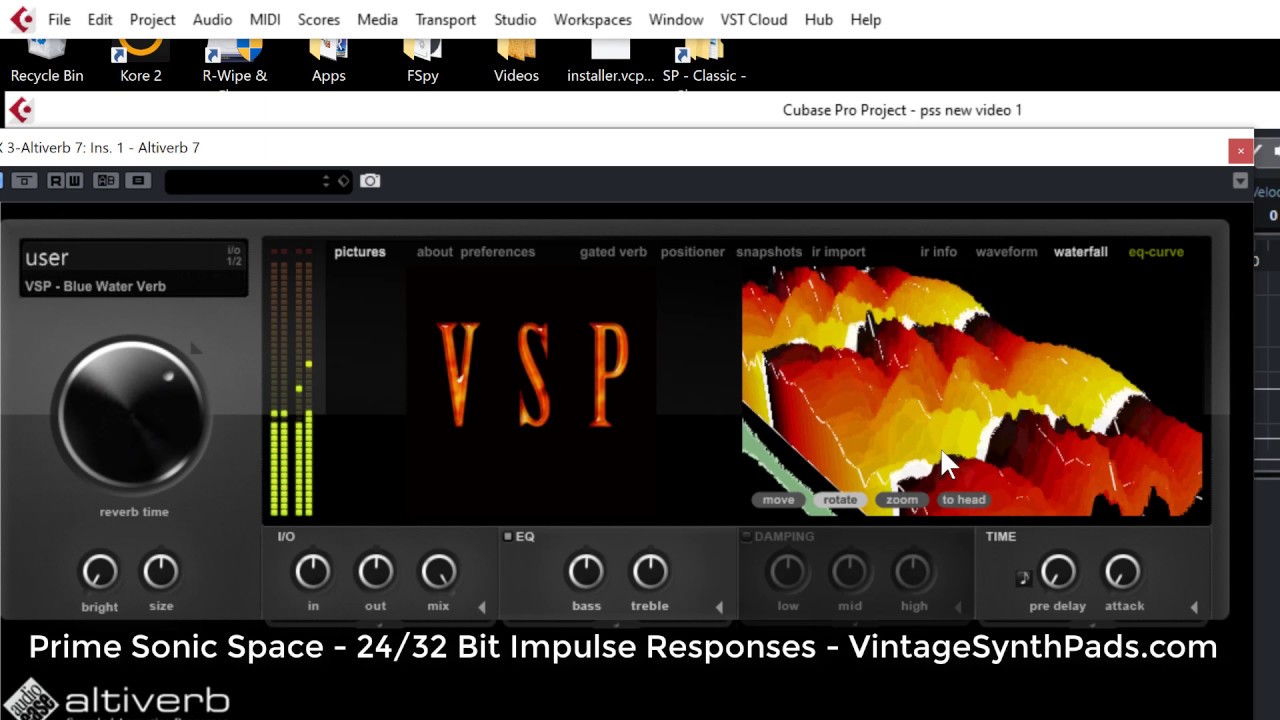Switch to the waveform view
This screenshot has width=1280, height=720.
(x=1006, y=252)
